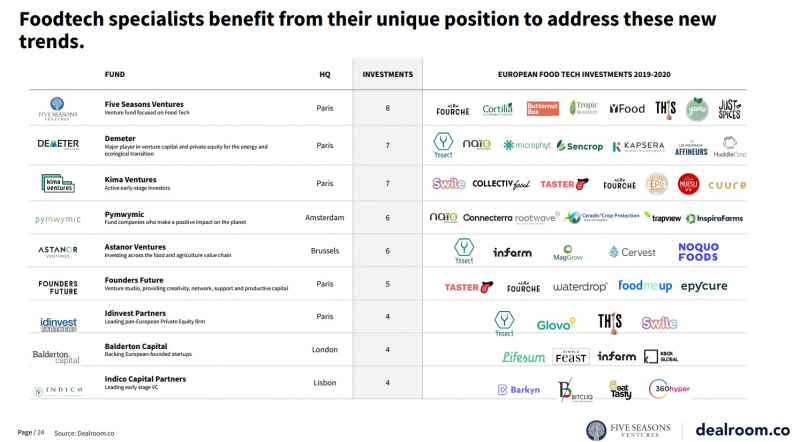Click the 360hyper logo
Screen dimensions: 800x442
click(667, 389)
